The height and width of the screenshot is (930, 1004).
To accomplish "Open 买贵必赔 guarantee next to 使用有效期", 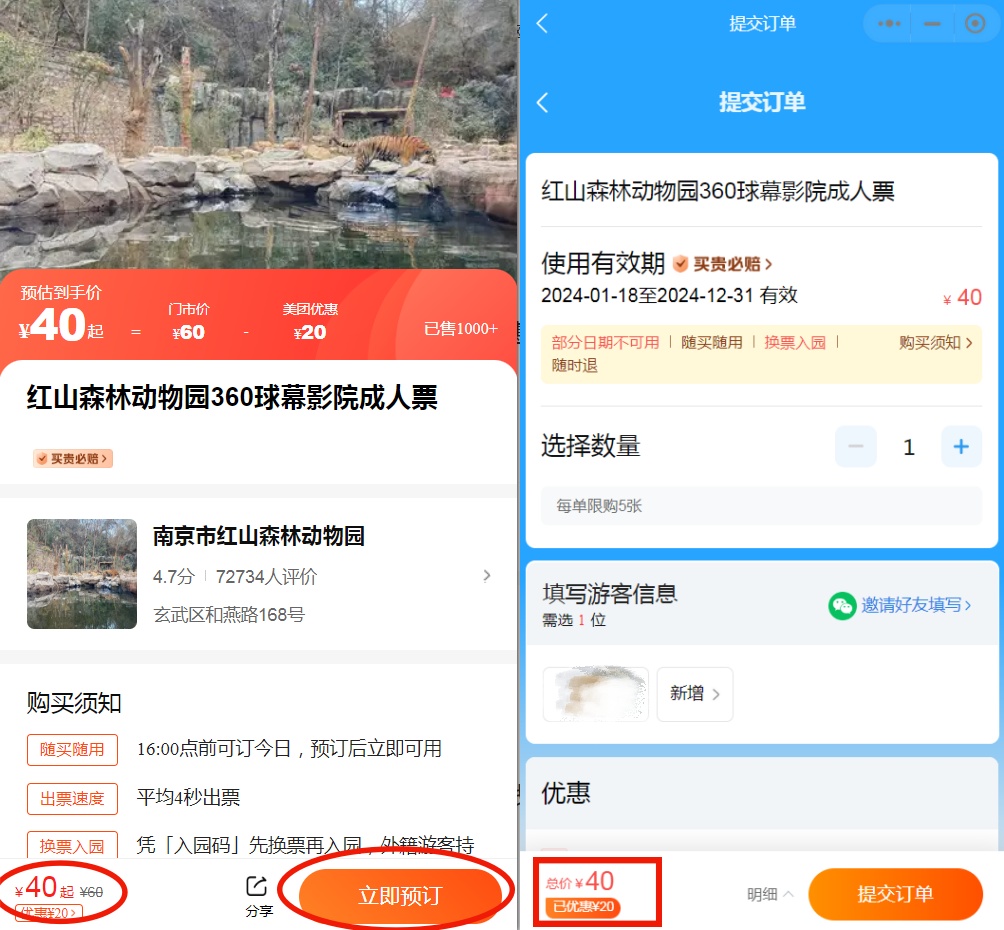I will [724, 264].
